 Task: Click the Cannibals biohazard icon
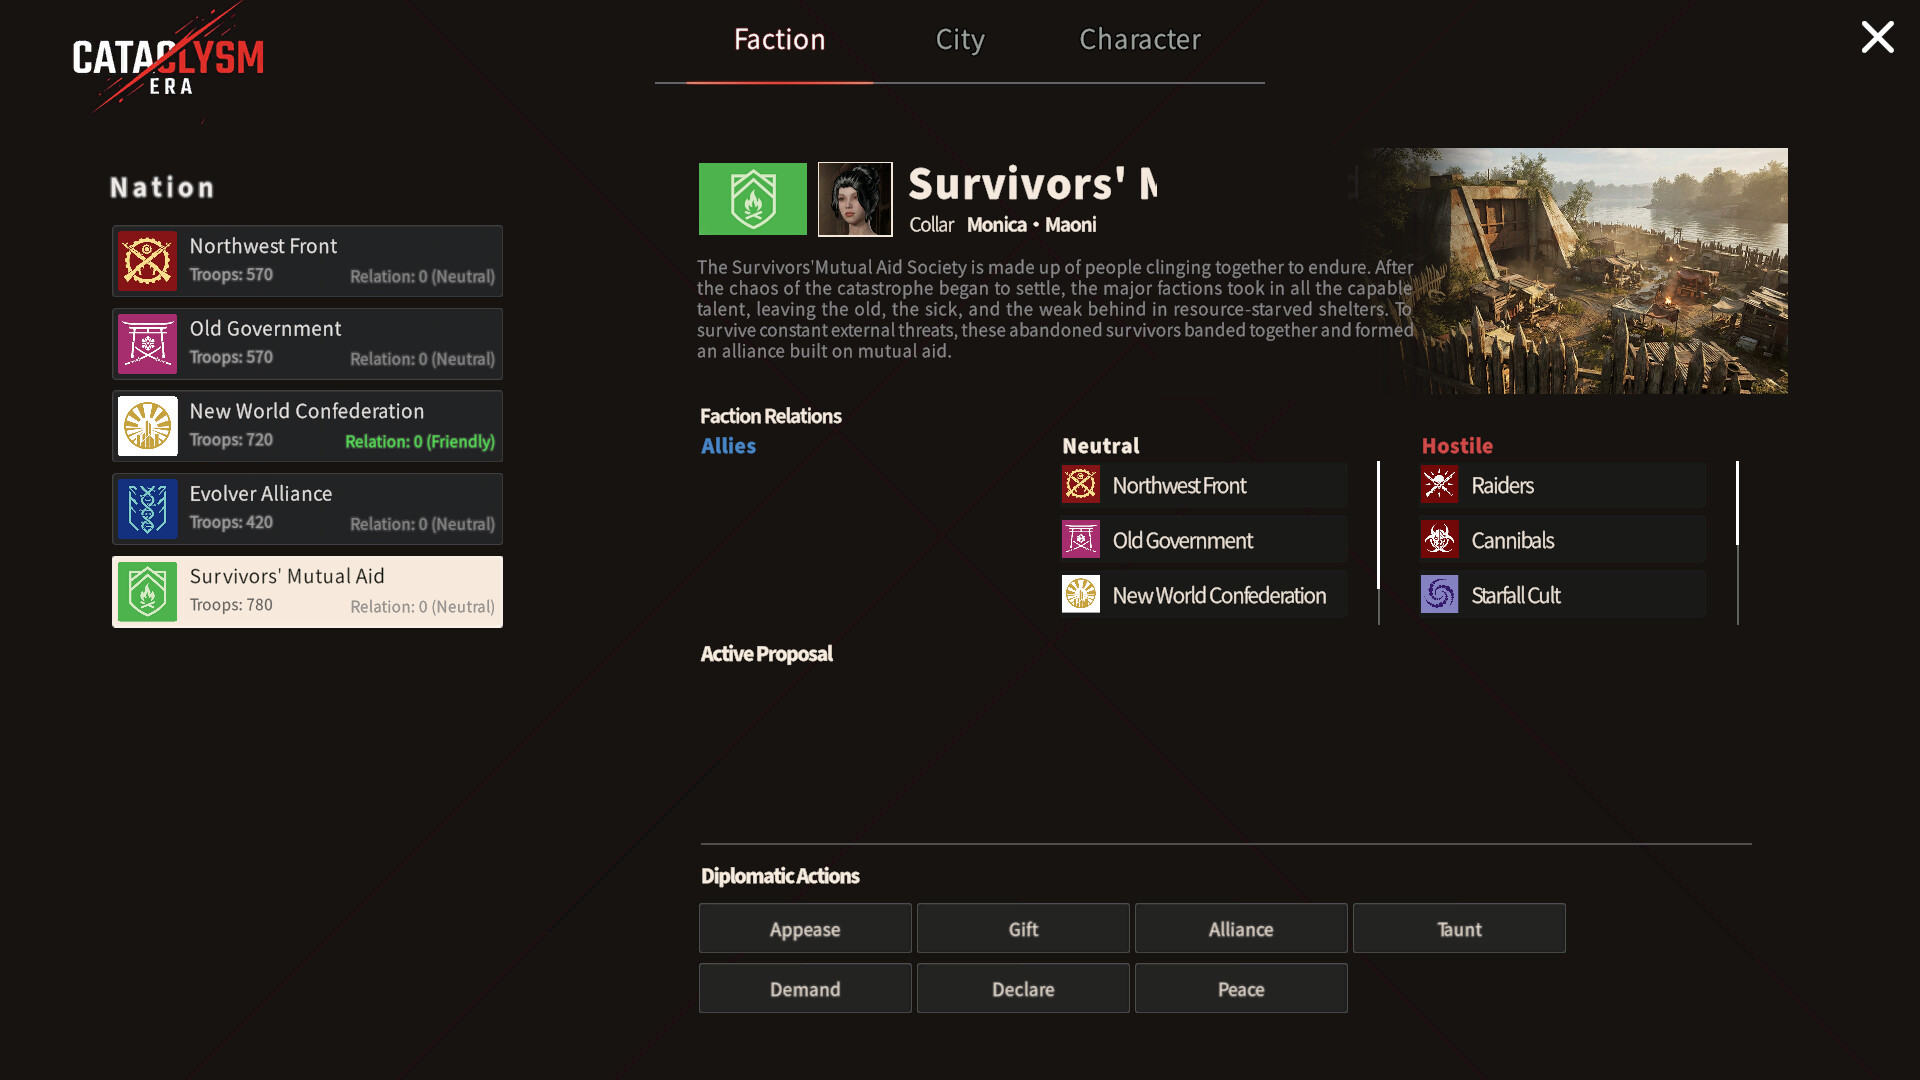tap(1439, 540)
